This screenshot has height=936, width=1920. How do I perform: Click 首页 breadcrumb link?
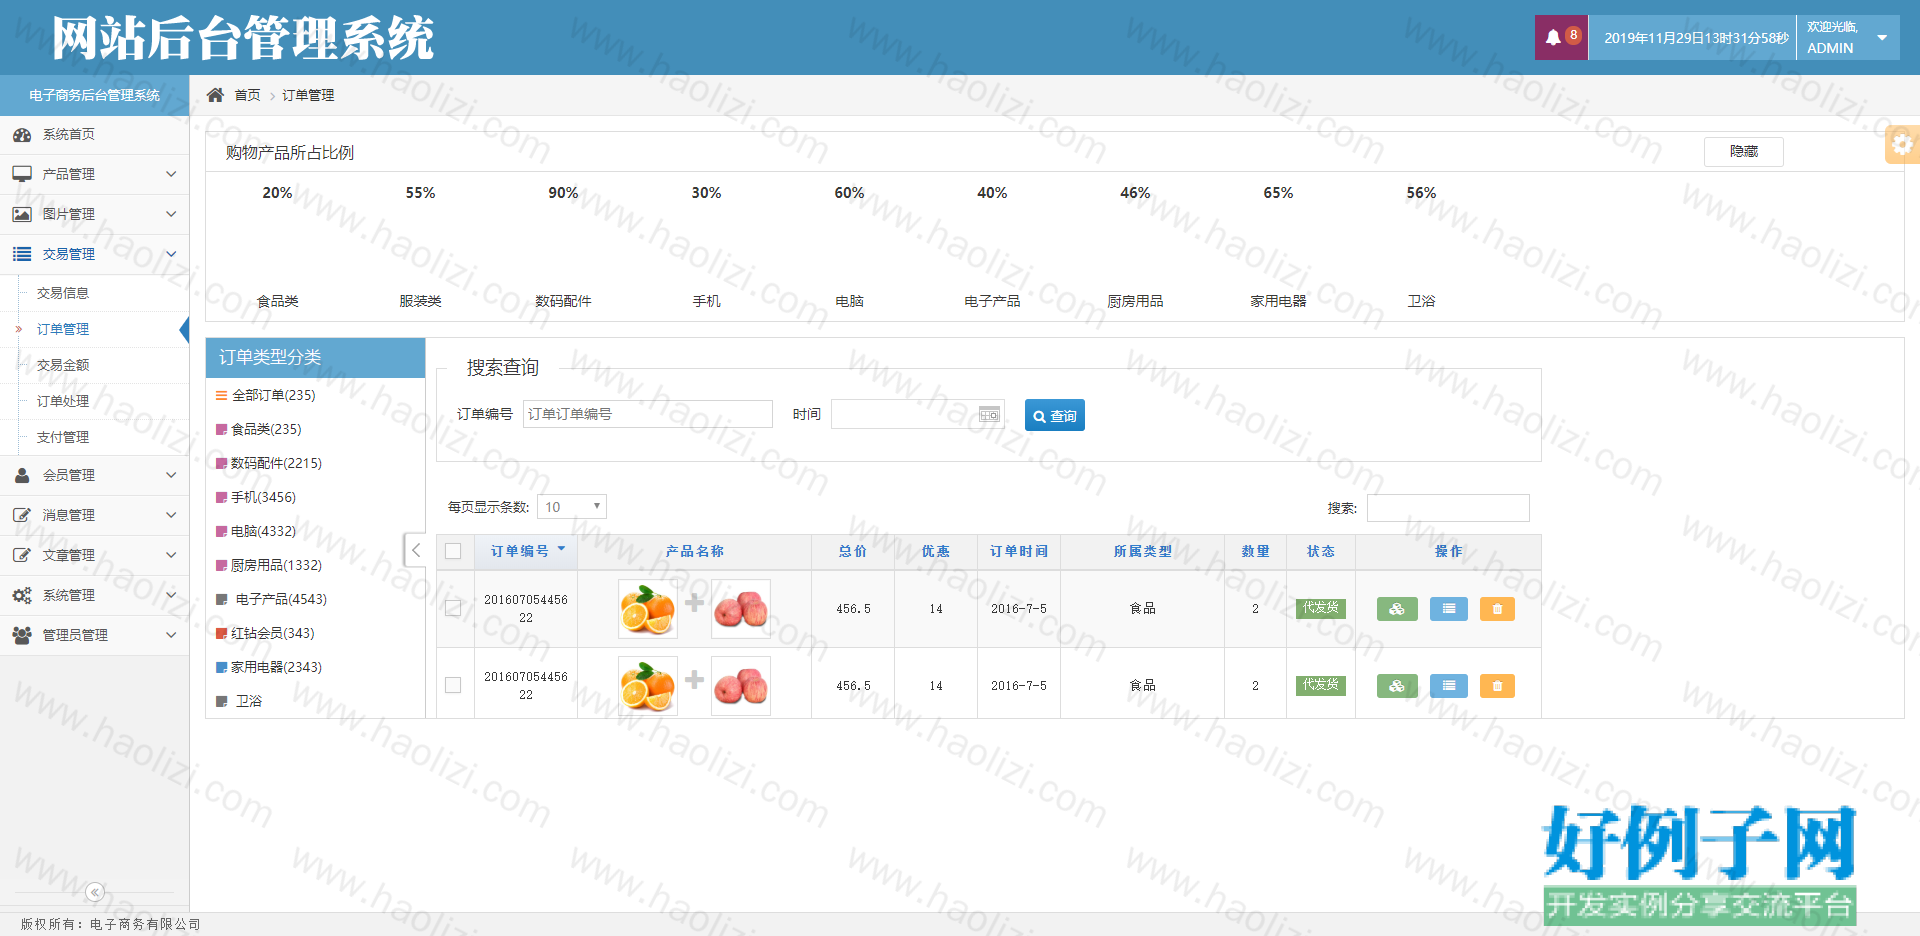pyautogui.click(x=247, y=95)
